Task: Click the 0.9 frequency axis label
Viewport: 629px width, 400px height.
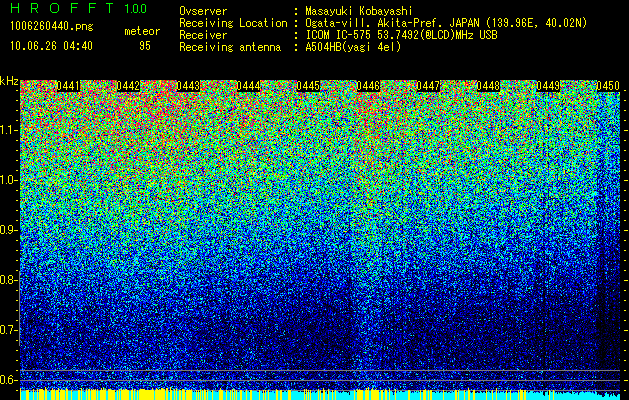Action: click(x=9, y=230)
